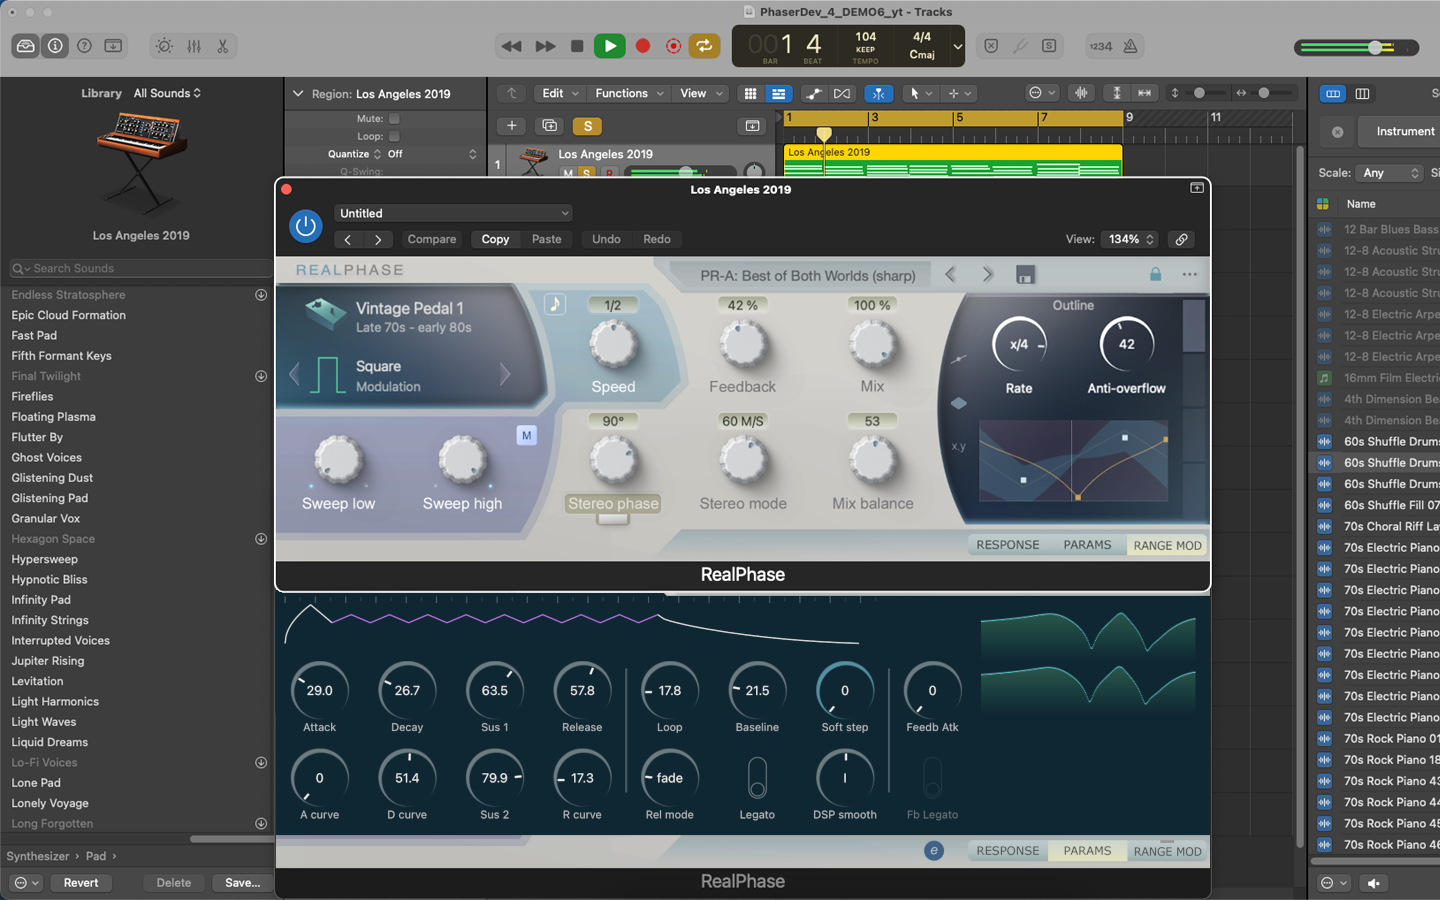
Task: Enable the region Mute checkbox
Action: point(394,118)
